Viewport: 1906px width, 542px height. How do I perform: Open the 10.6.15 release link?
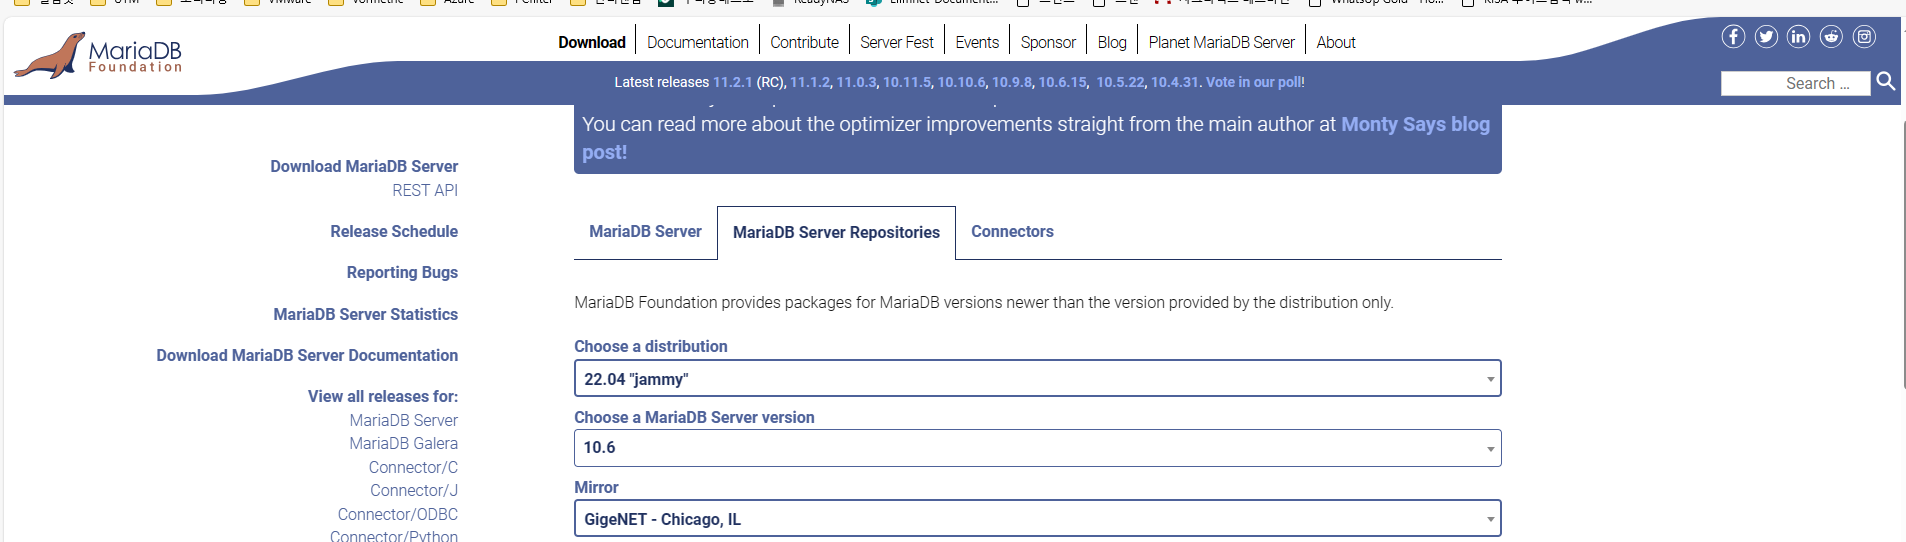click(x=1062, y=82)
